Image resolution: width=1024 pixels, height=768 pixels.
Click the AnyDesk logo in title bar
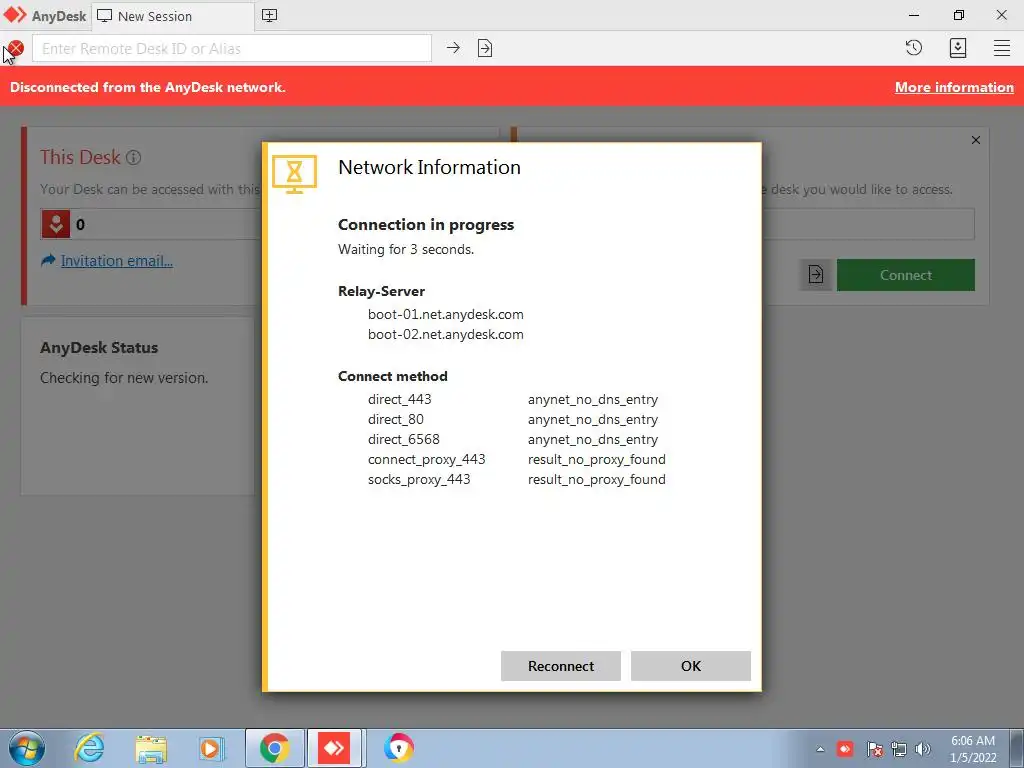tap(14, 15)
